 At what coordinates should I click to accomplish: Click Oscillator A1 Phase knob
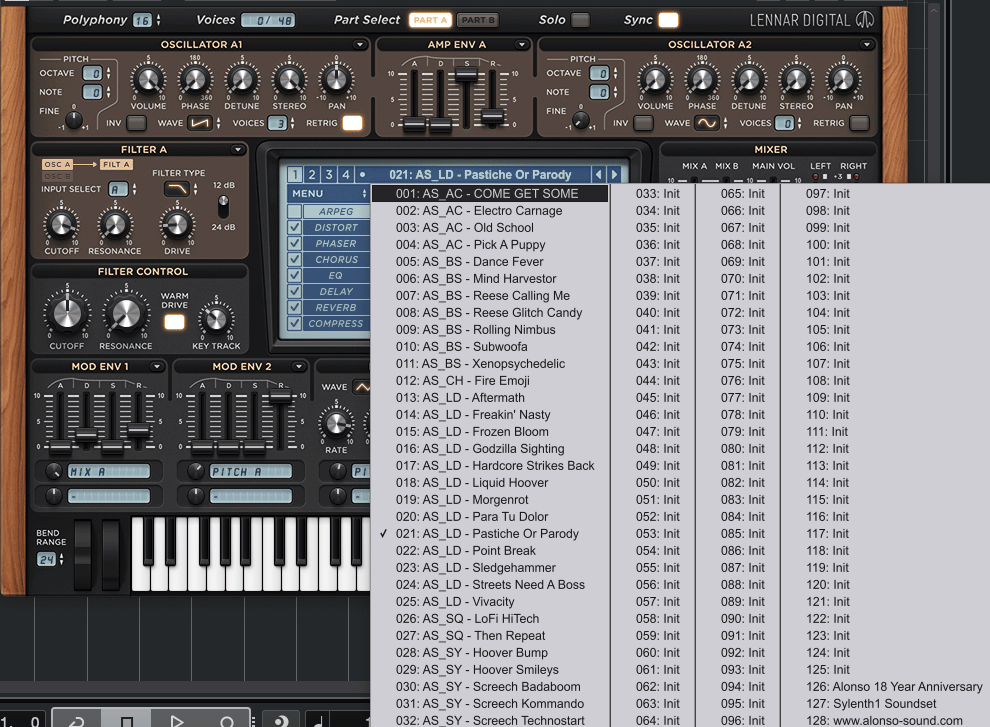click(x=195, y=80)
